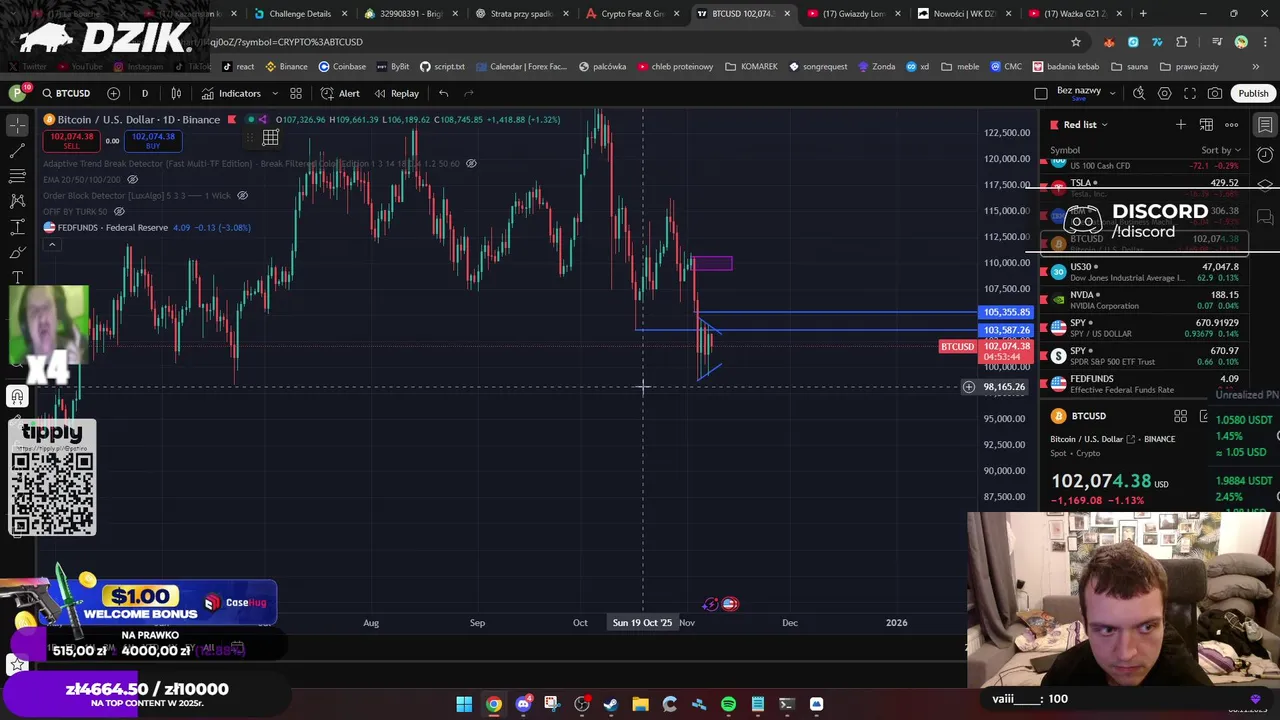Open the alerts clock panel in right sidebar
The height and width of the screenshot is (720, 1280).
pos(1265,155)
